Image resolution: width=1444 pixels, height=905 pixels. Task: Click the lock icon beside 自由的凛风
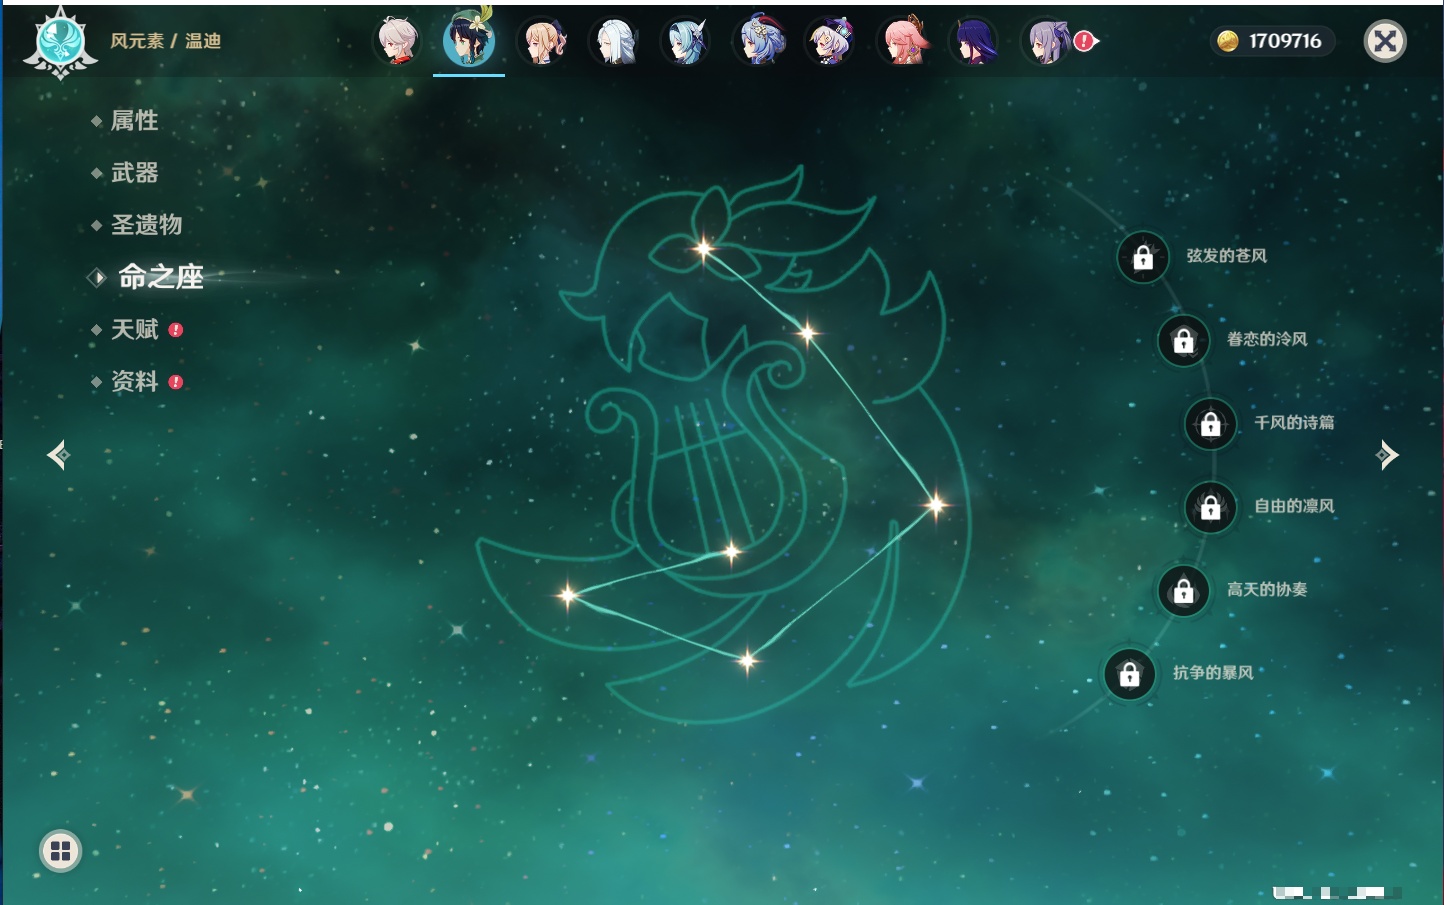[1210, 508]
